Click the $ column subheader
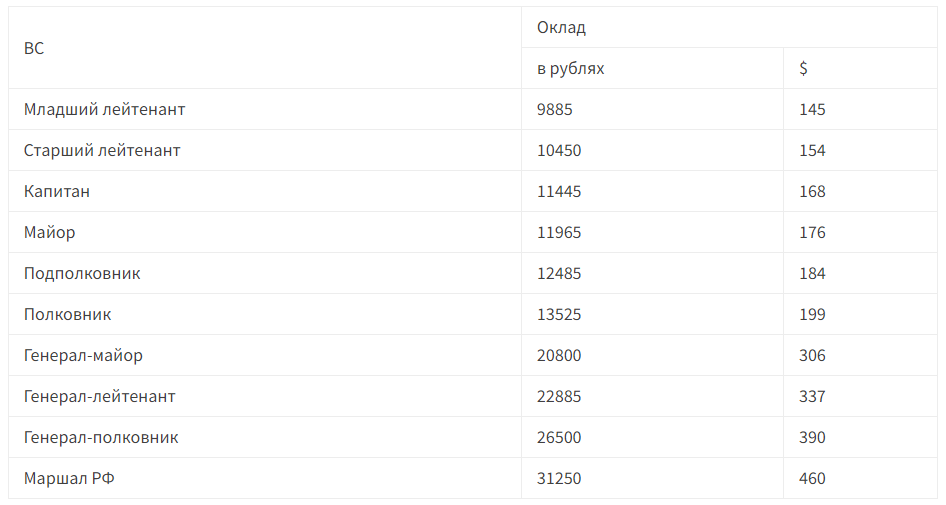Viewport: 946px width, 505px height. (804, 69)
